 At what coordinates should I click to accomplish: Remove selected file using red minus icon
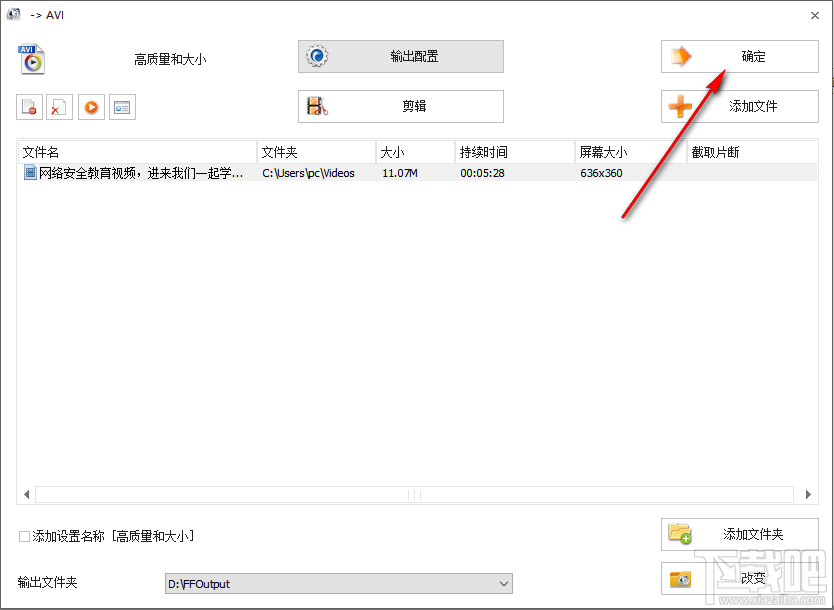click(28, 107)
